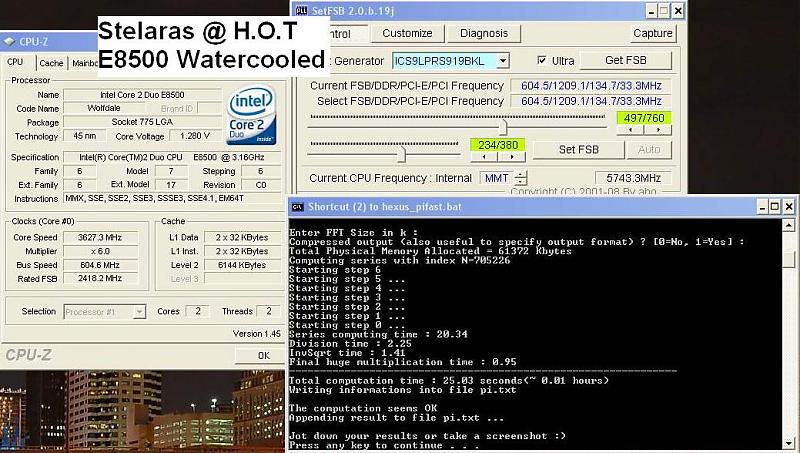Click the Get FSB button

(x=626, y=60)
